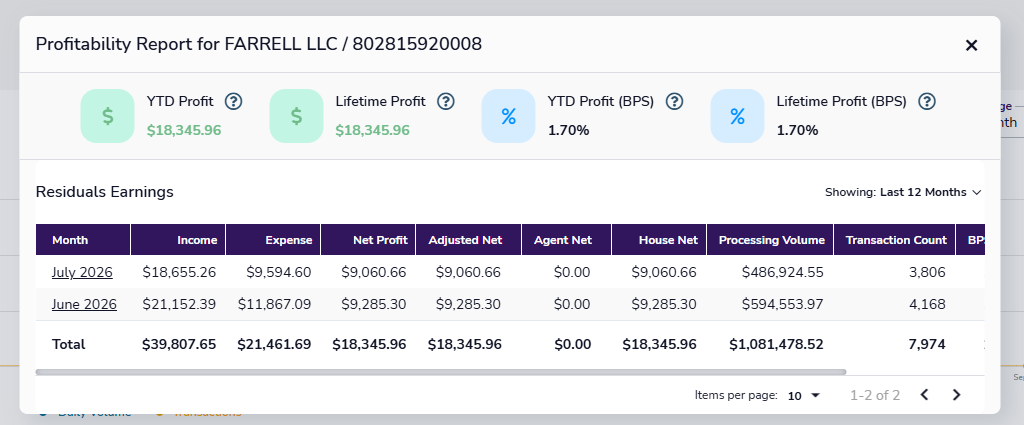Select the June income value $21,152.39

(179, 304)
